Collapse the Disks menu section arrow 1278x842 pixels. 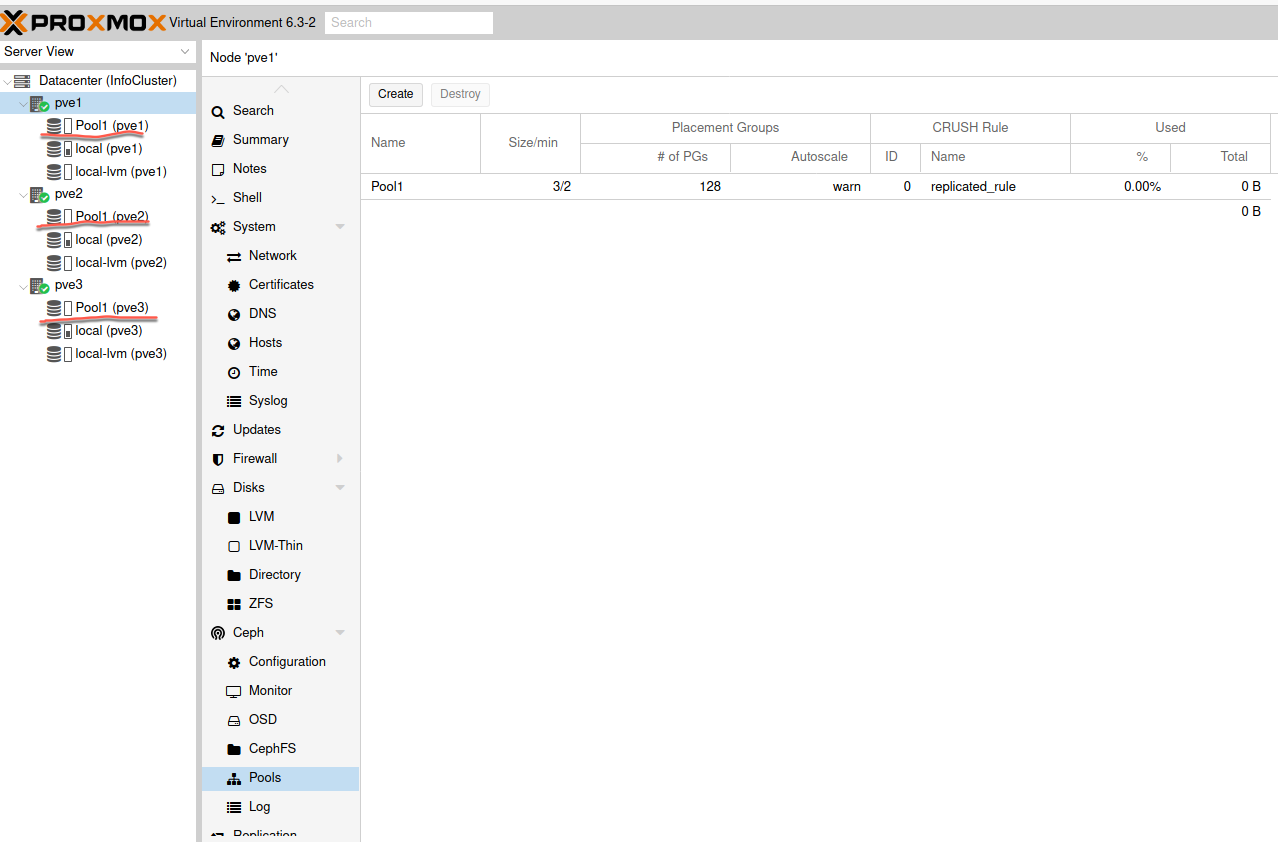tap(340, 488)
